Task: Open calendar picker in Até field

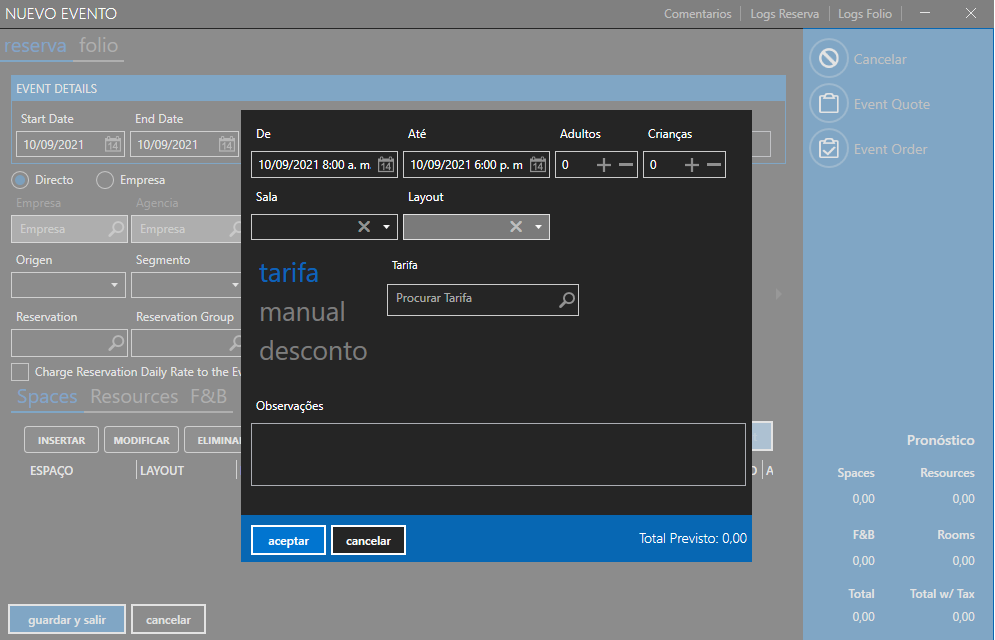Action: tap(538, 165)
